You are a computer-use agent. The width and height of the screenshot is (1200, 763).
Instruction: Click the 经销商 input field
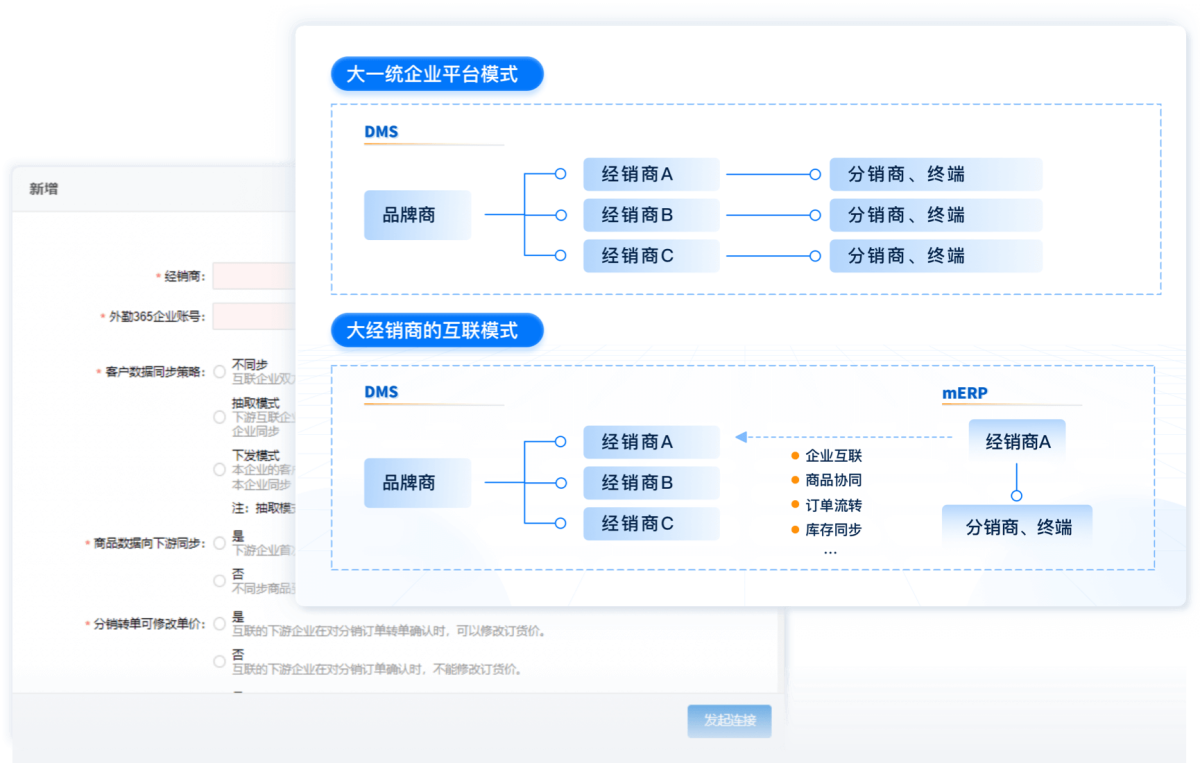pos(254,276)
